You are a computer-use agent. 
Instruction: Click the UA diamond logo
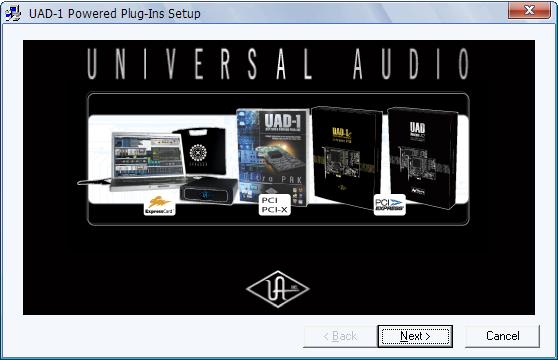tap(278, 289)
